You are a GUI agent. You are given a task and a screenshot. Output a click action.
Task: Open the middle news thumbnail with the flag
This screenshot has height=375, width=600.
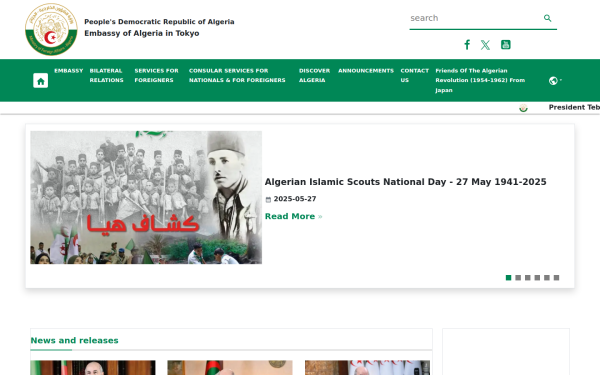[230, 367]
